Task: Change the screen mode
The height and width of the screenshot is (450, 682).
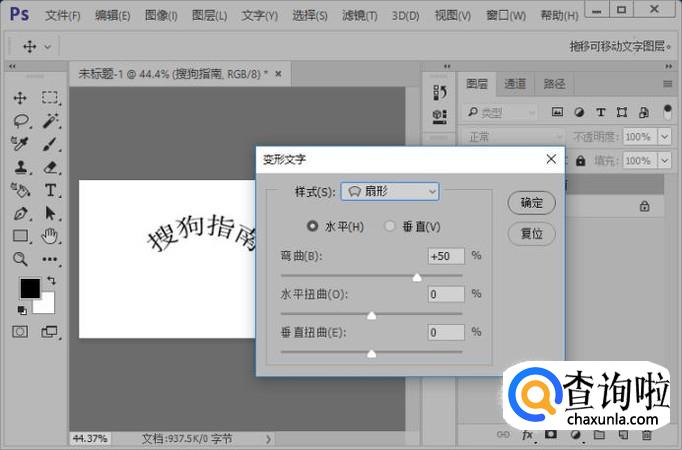Action: (x=49, y=332)
